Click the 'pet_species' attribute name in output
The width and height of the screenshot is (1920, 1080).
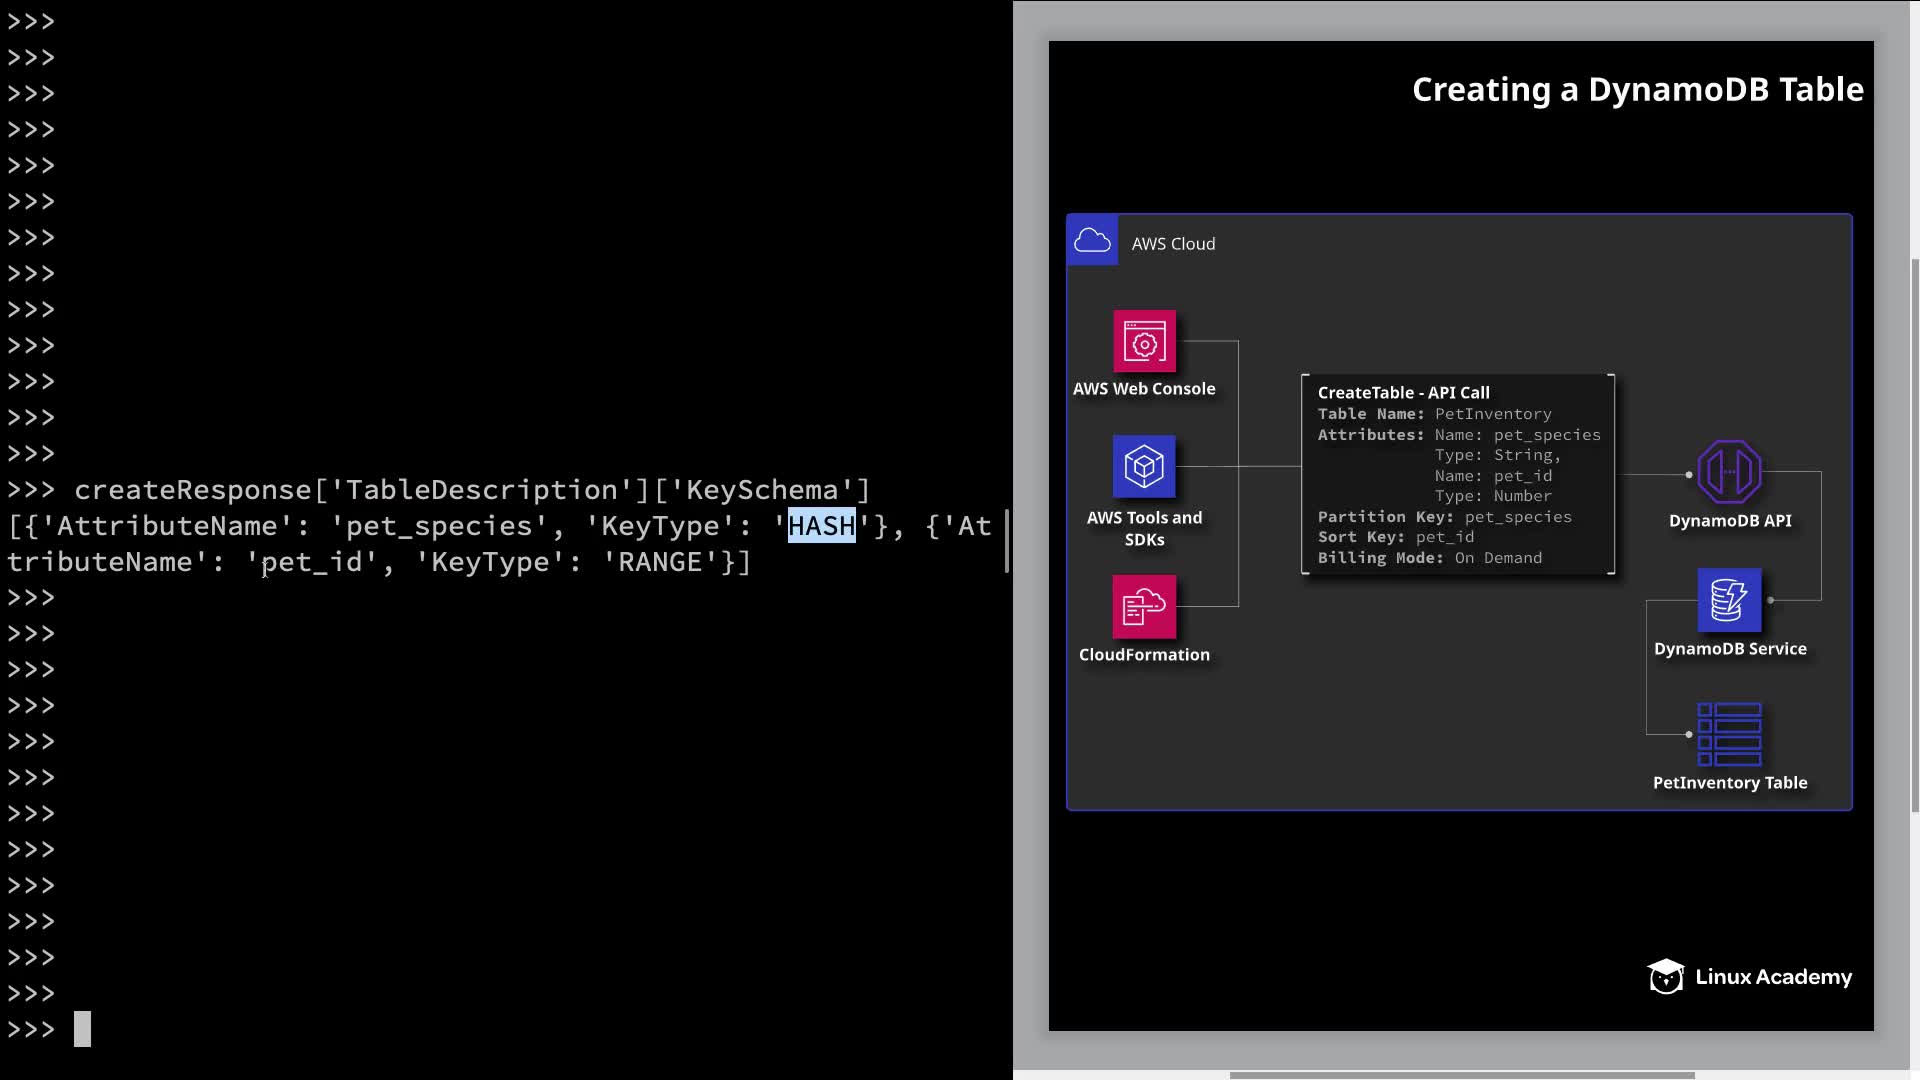pyautogui.click(x=438, y=526)
